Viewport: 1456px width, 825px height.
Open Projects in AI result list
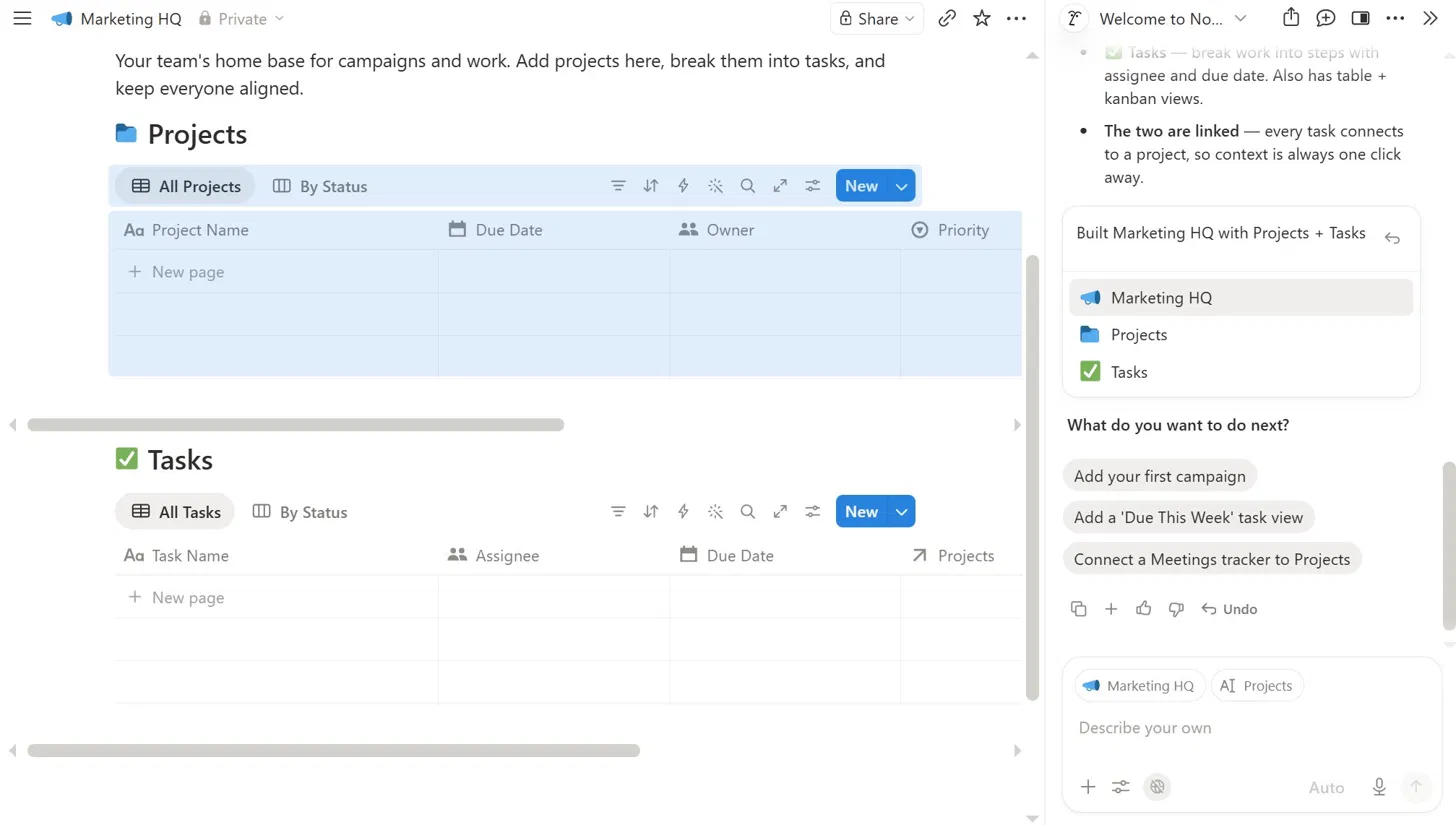(x=1240, y=335)
